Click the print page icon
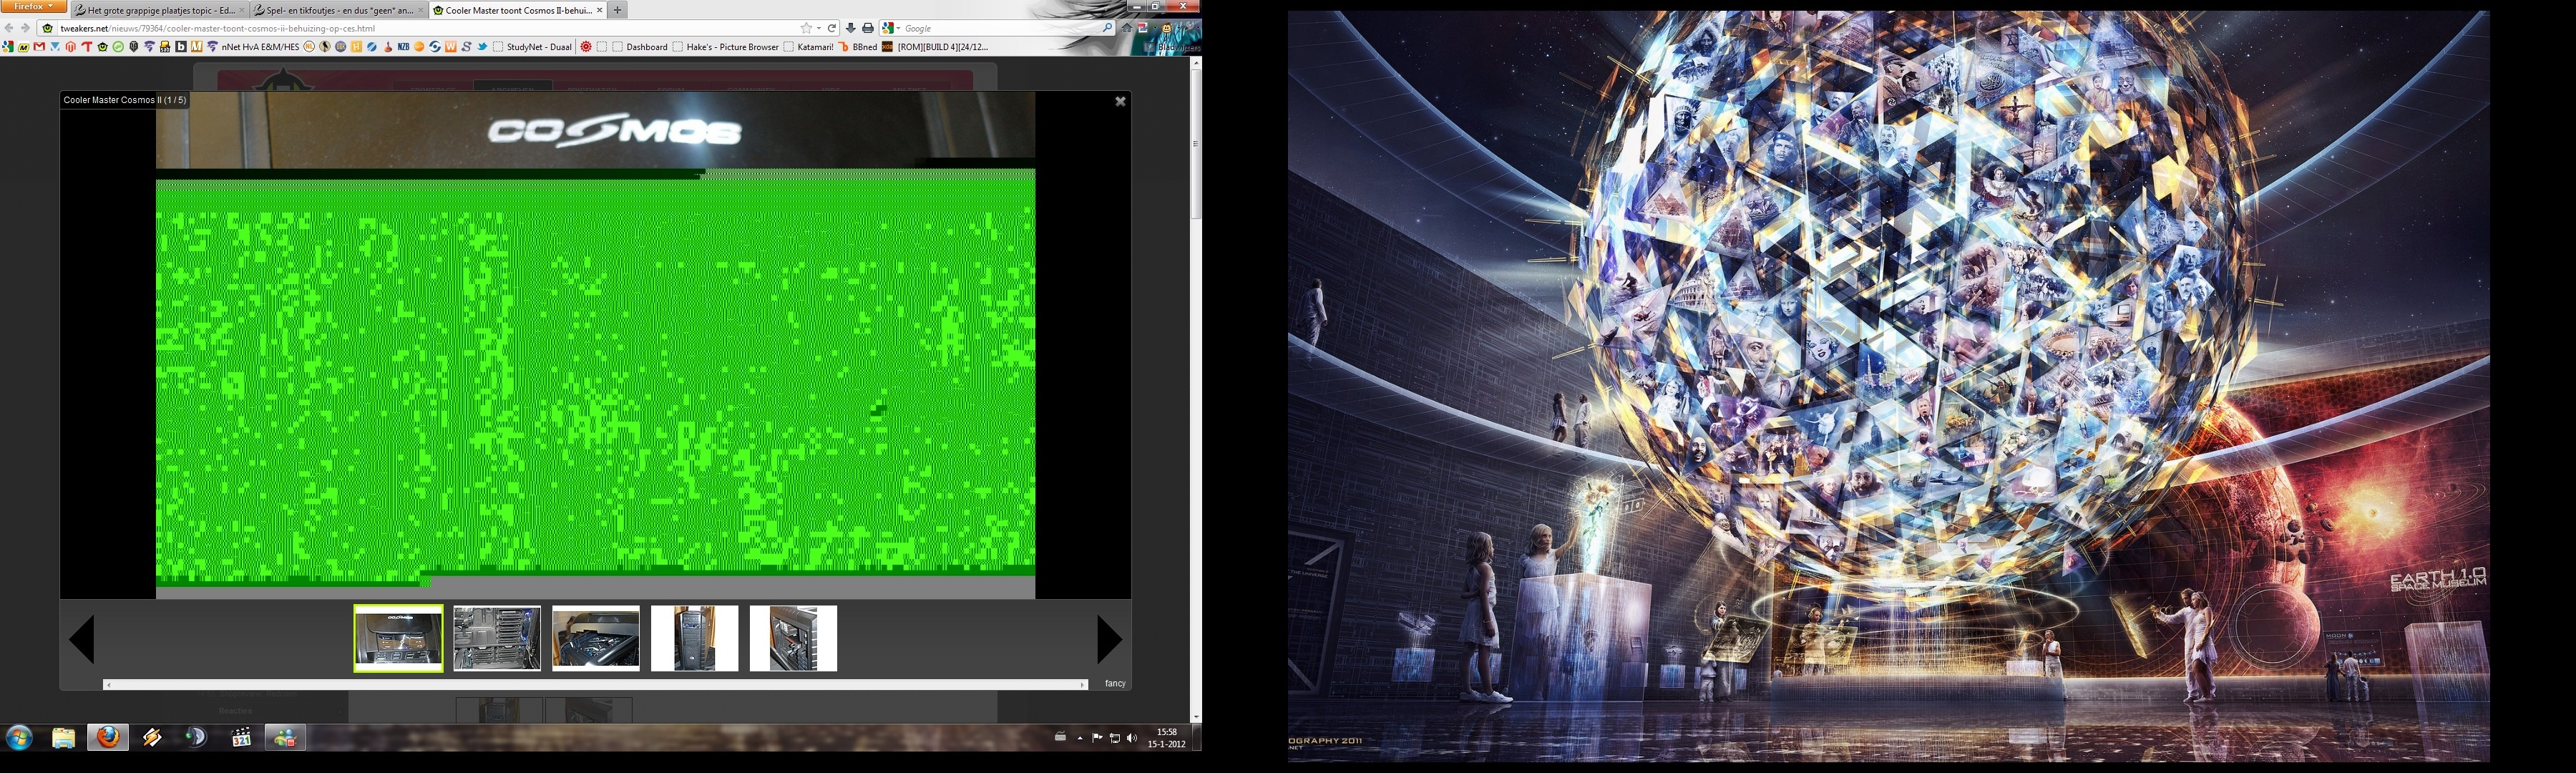Image resolution: width=2576 pixels, height=773 pixels. (867, 28)
